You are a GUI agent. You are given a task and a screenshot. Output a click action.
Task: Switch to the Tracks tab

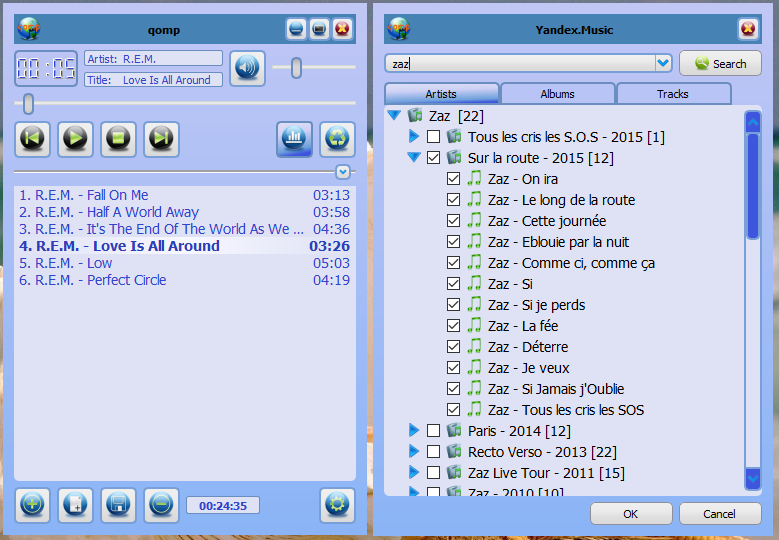[x=673, y=94]
